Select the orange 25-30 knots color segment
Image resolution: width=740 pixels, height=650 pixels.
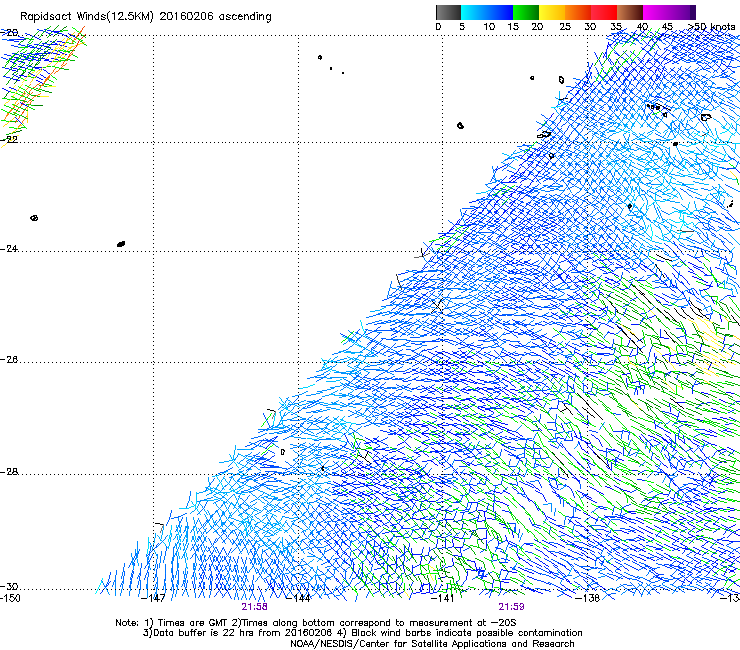[578, 12]
